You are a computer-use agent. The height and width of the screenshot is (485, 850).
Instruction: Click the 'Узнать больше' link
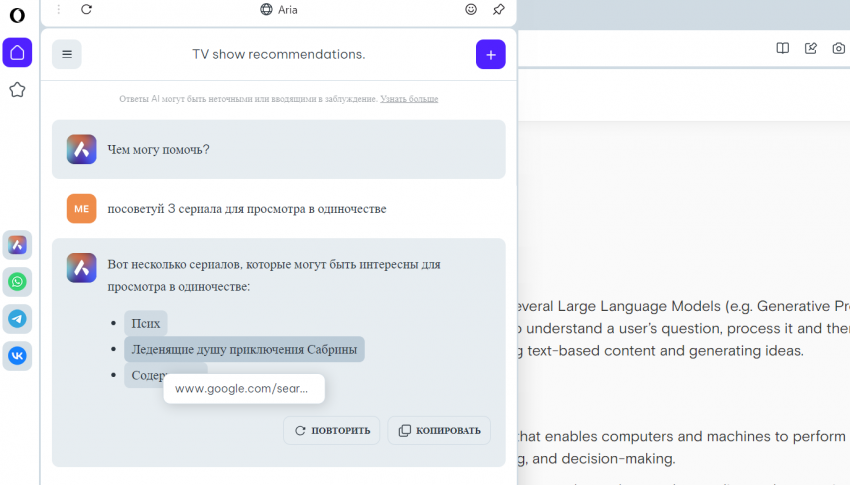[409, 99]
